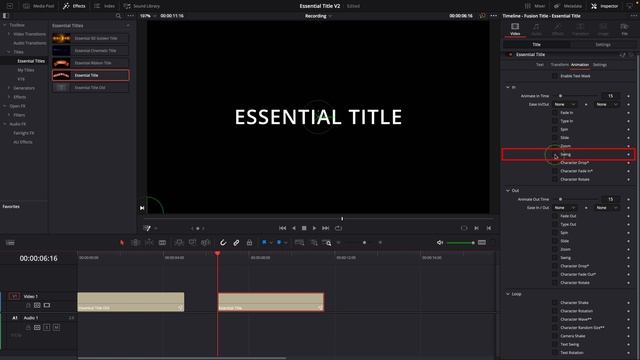Select the Title page in Inspector
Viewport: 640px width, 360px height.
536,44
